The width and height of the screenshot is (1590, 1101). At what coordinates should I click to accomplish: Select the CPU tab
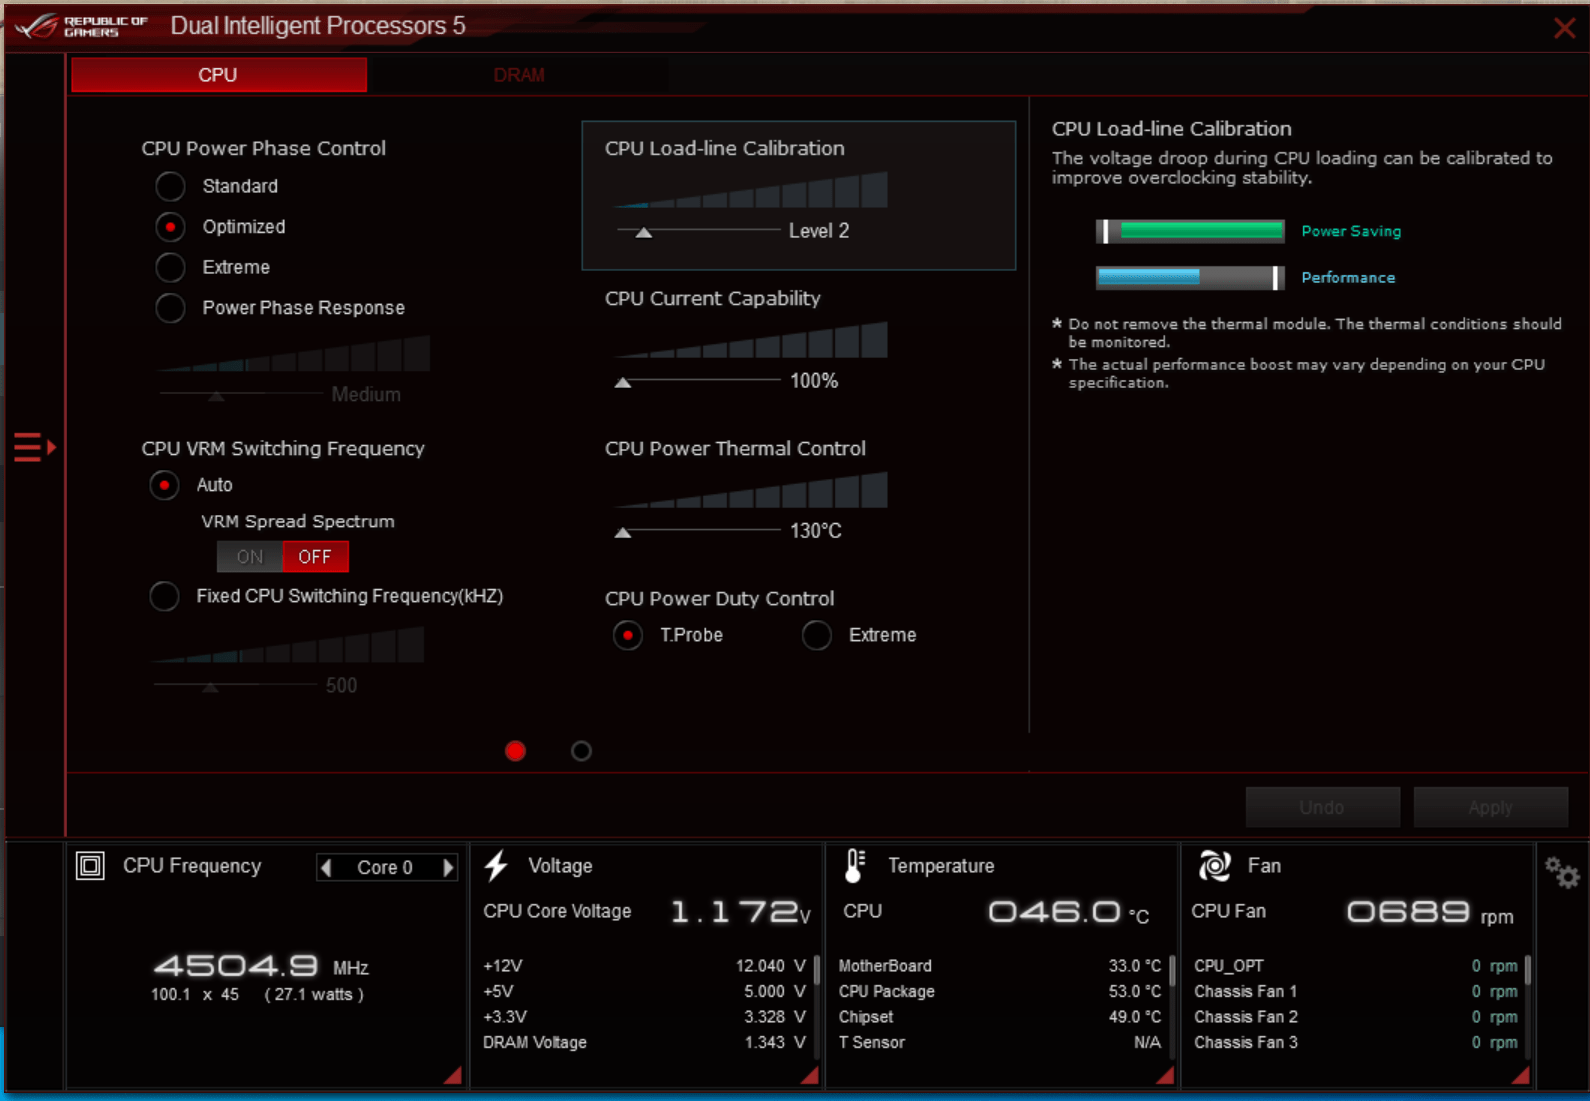219,75
